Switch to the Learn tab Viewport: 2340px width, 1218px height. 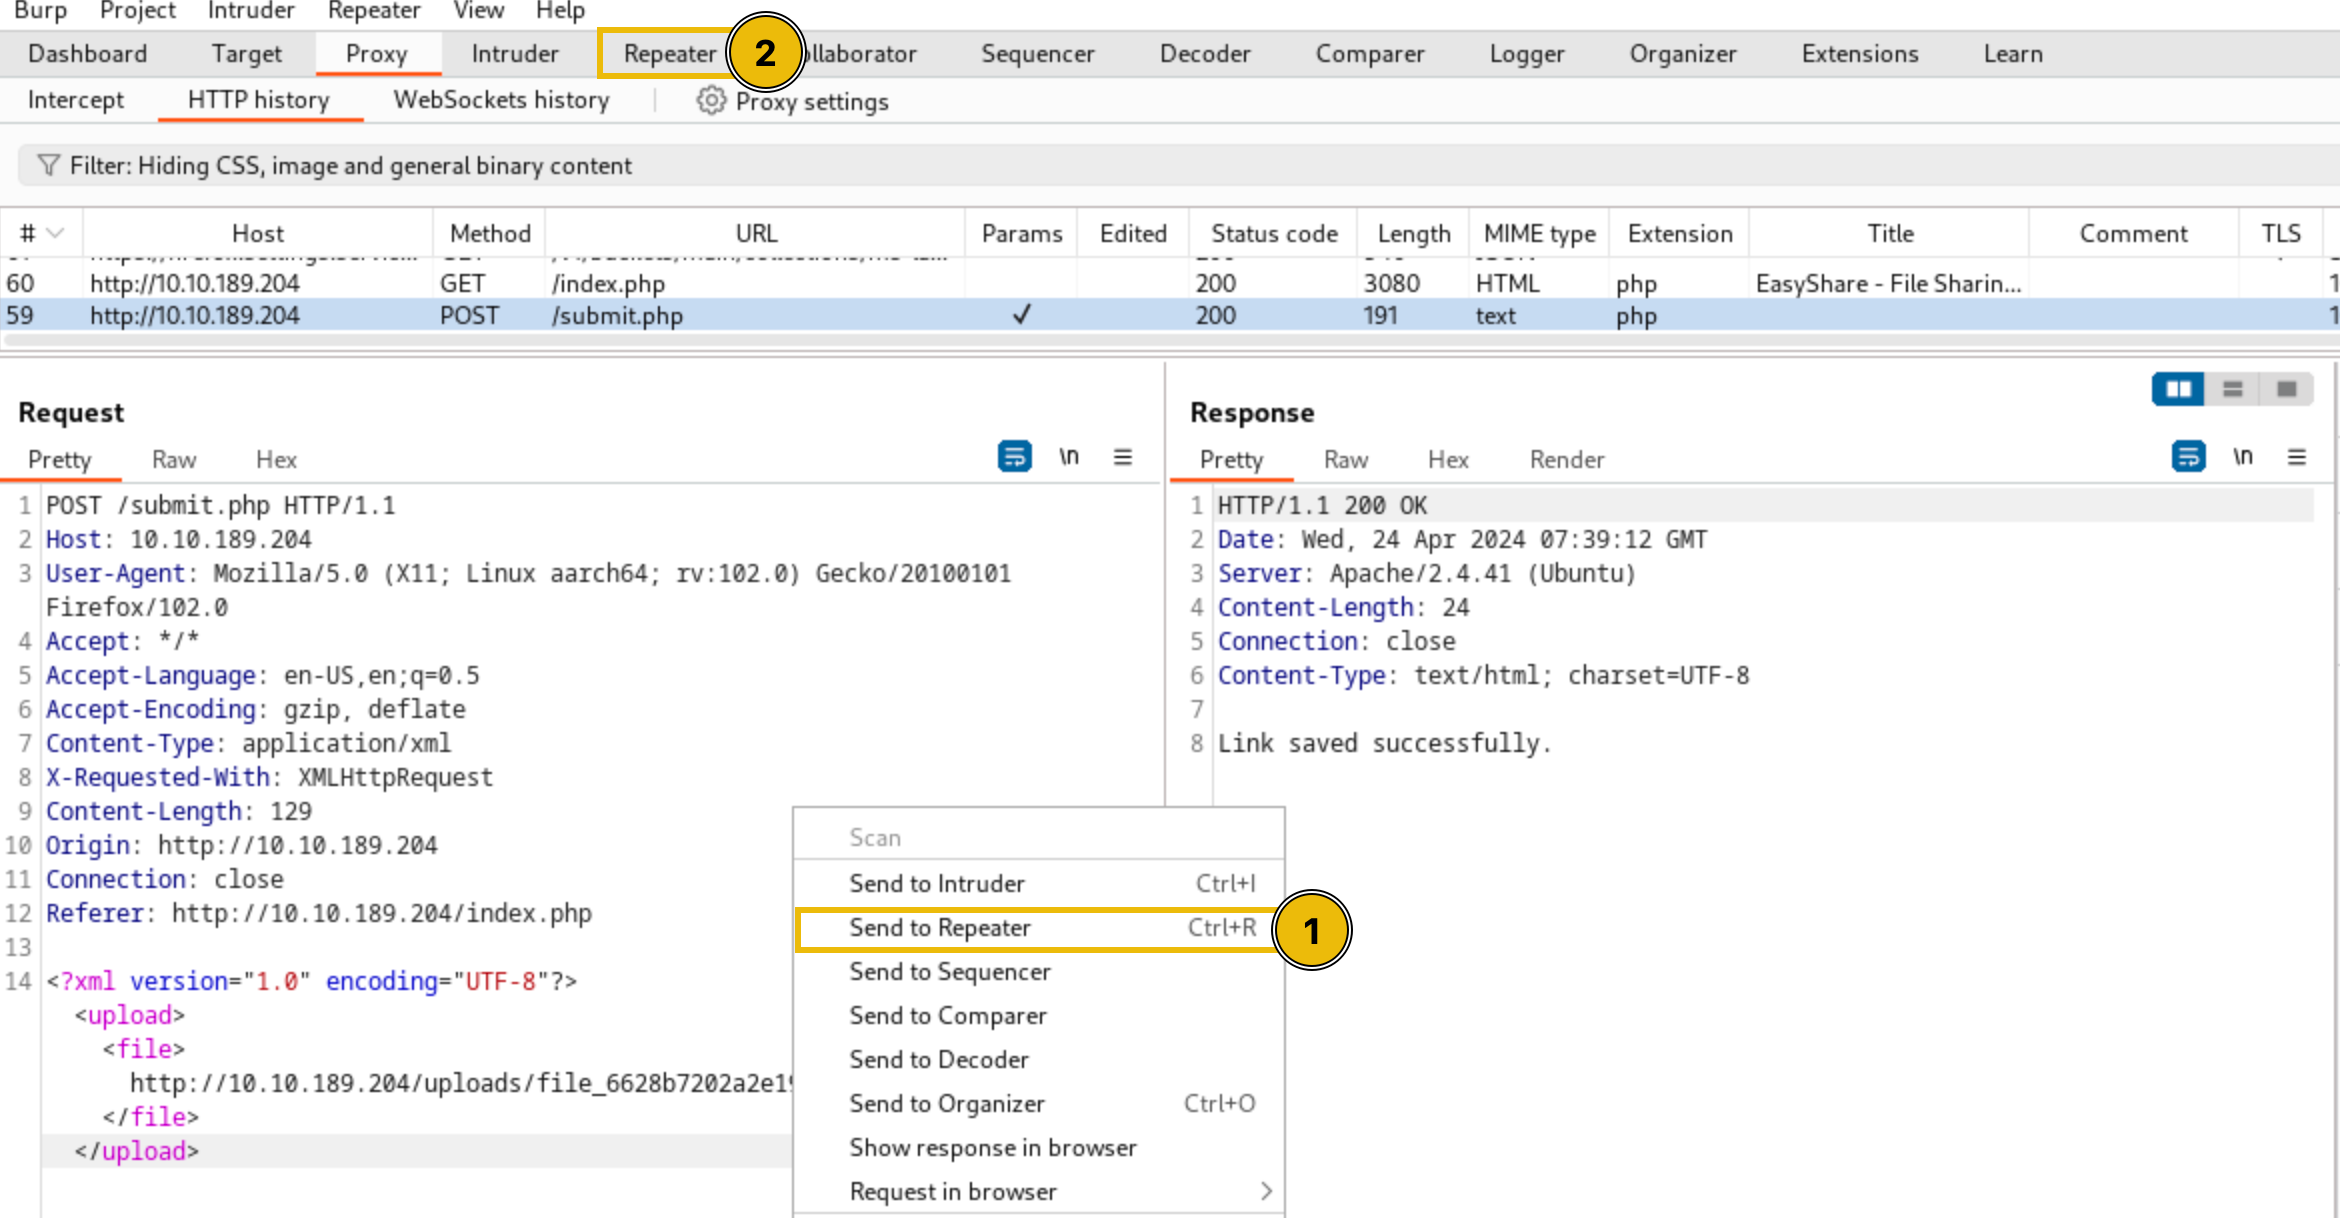(2013, 54)
